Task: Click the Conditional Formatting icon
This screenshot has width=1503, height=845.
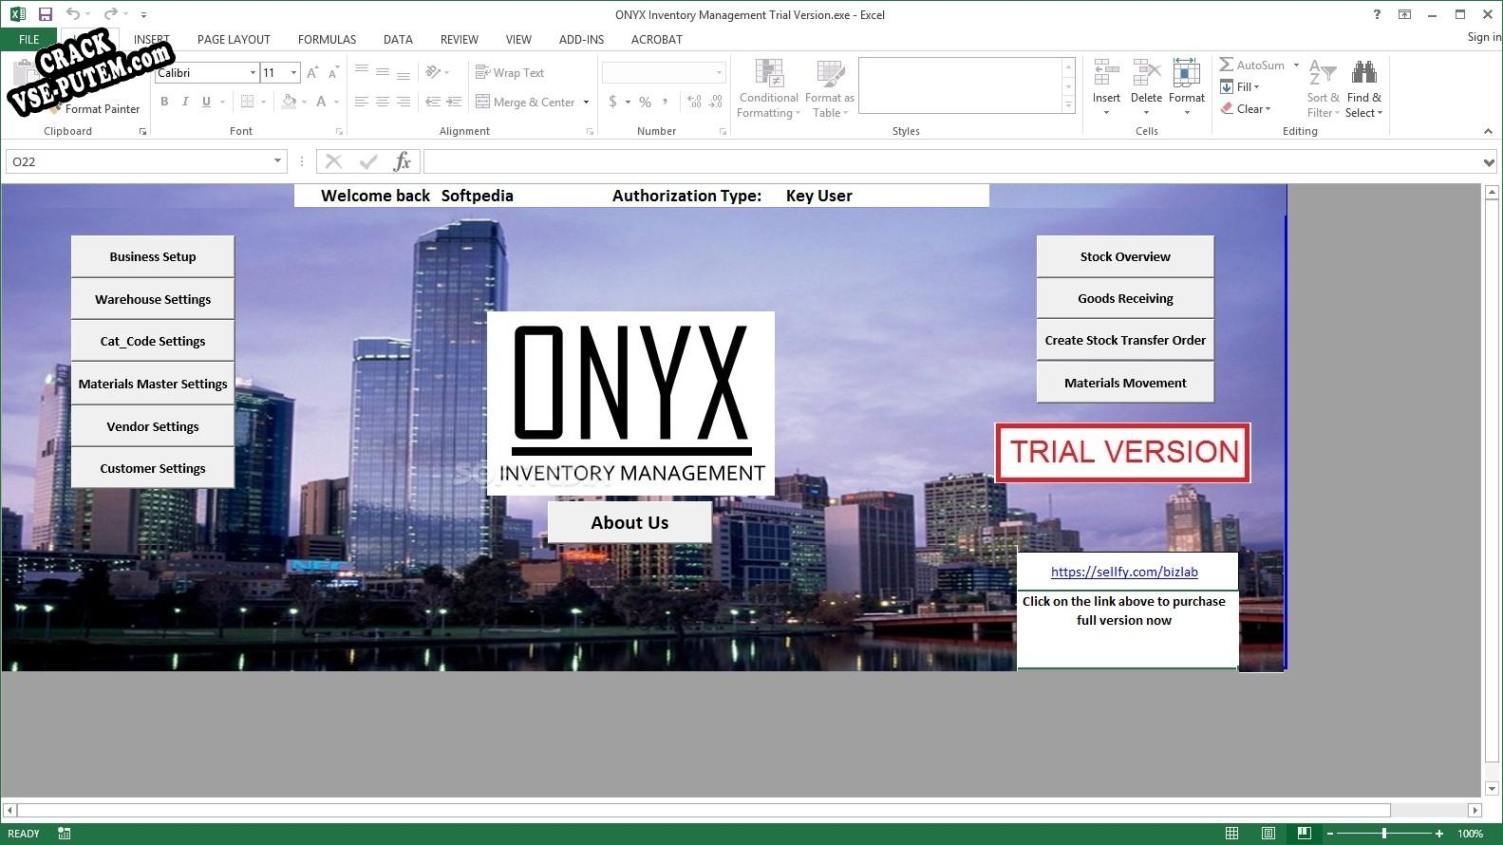Action: click(768, 73)
